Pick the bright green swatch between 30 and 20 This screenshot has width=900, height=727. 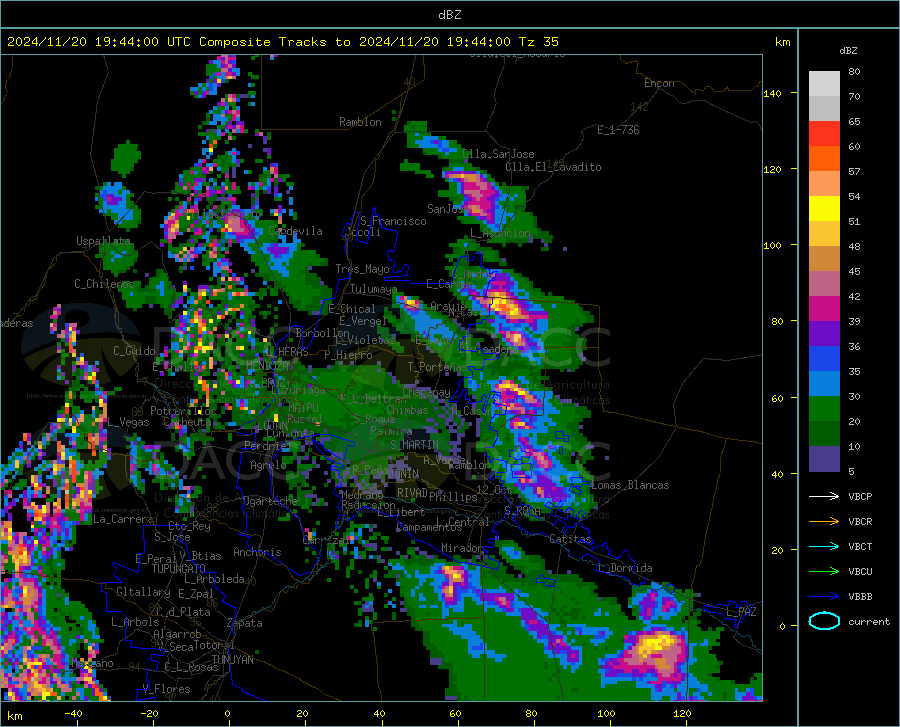824,409
